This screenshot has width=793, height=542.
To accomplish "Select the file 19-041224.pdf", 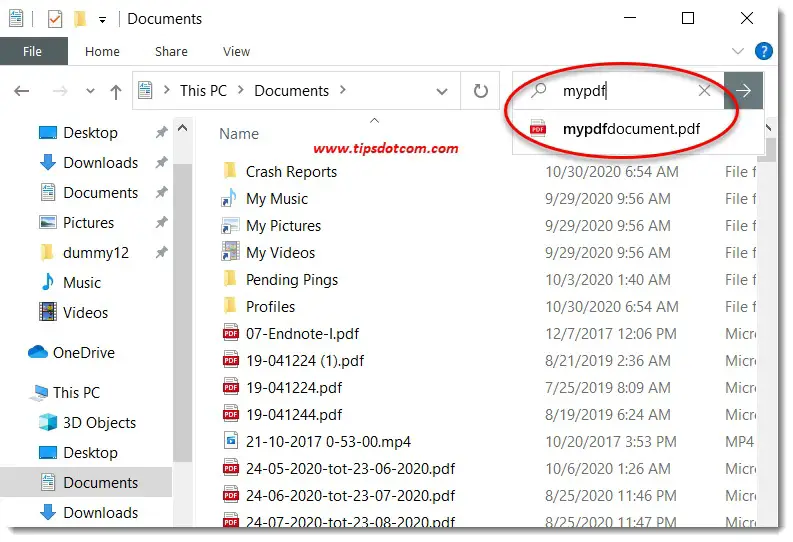I will (x=294, y=388).
